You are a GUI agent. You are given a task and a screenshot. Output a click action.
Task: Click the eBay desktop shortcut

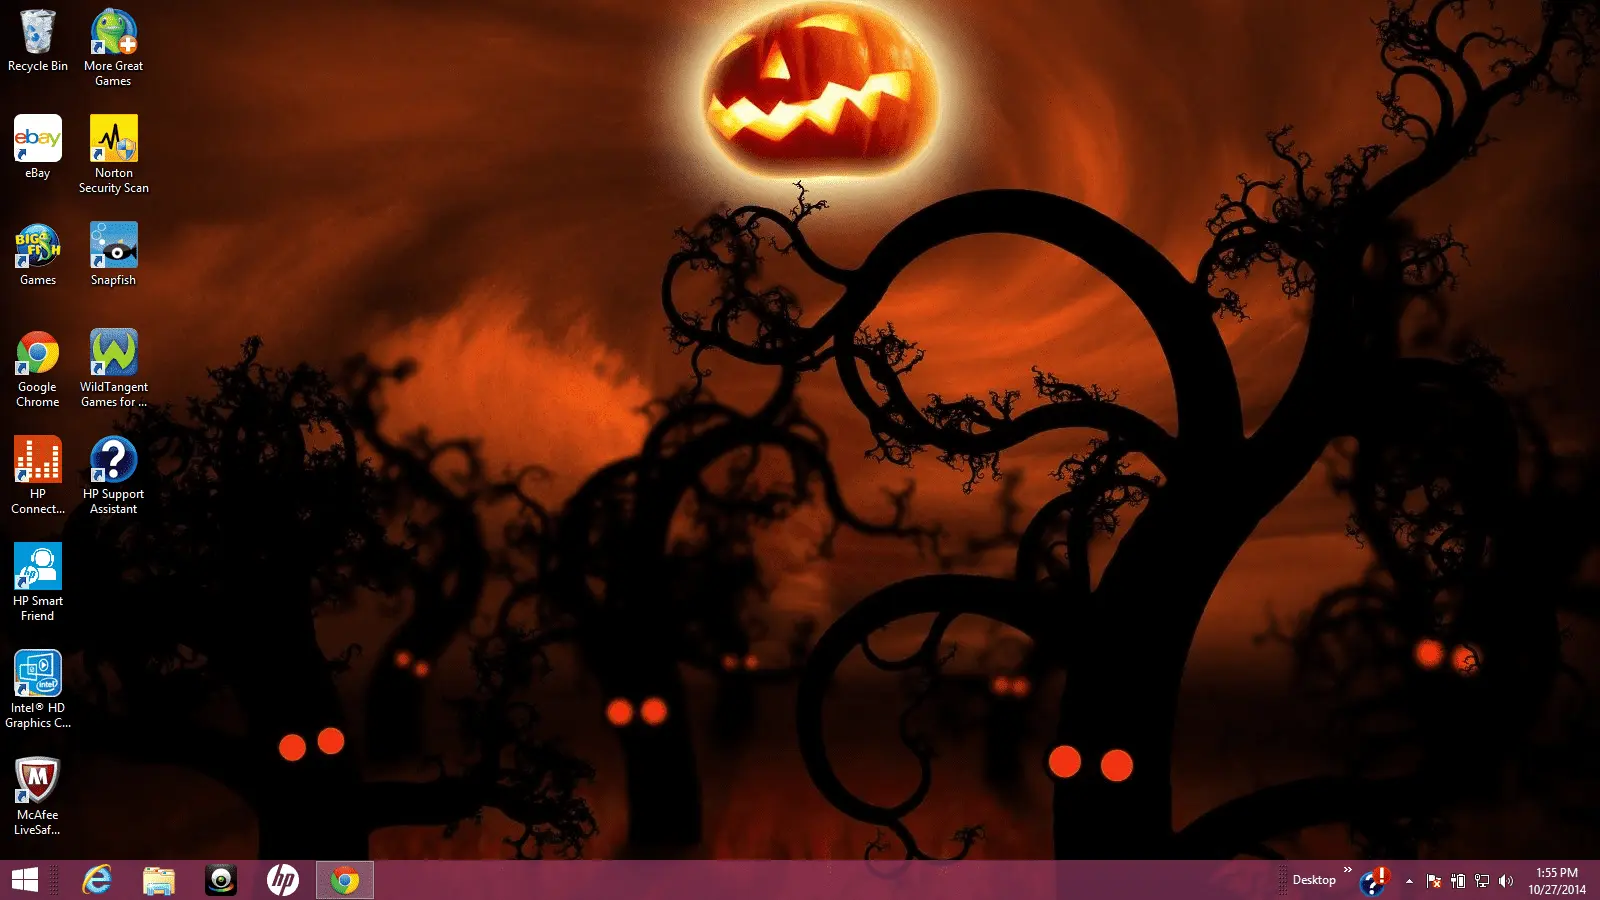tap(38, 147)
